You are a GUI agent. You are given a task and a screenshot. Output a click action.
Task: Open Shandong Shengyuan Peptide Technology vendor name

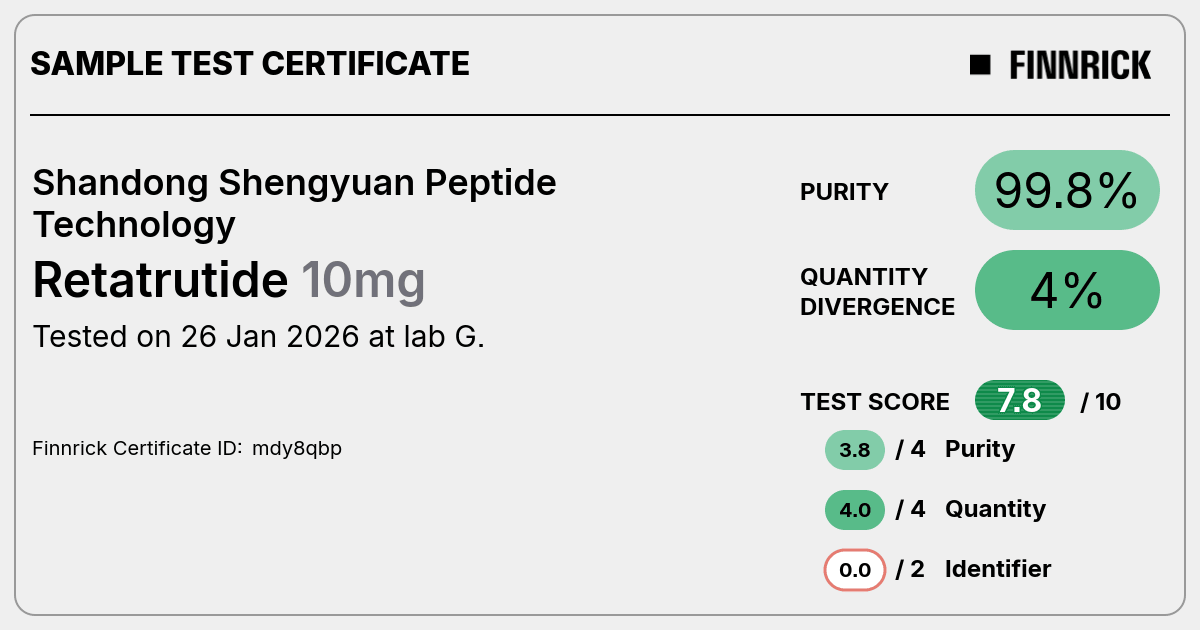(294, 203)
